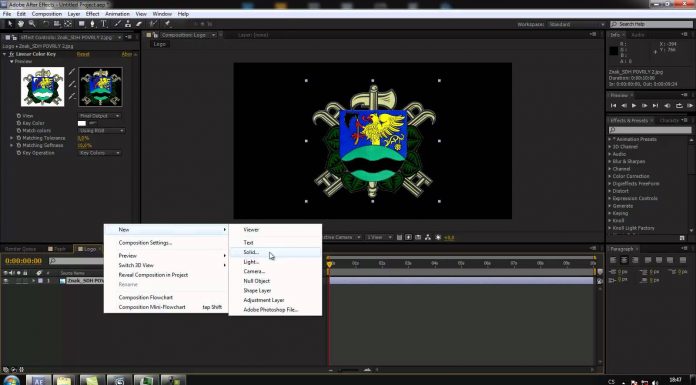696x385 pixels.
Task: Select the Brush tool
Action: click(x=118, y=24)
